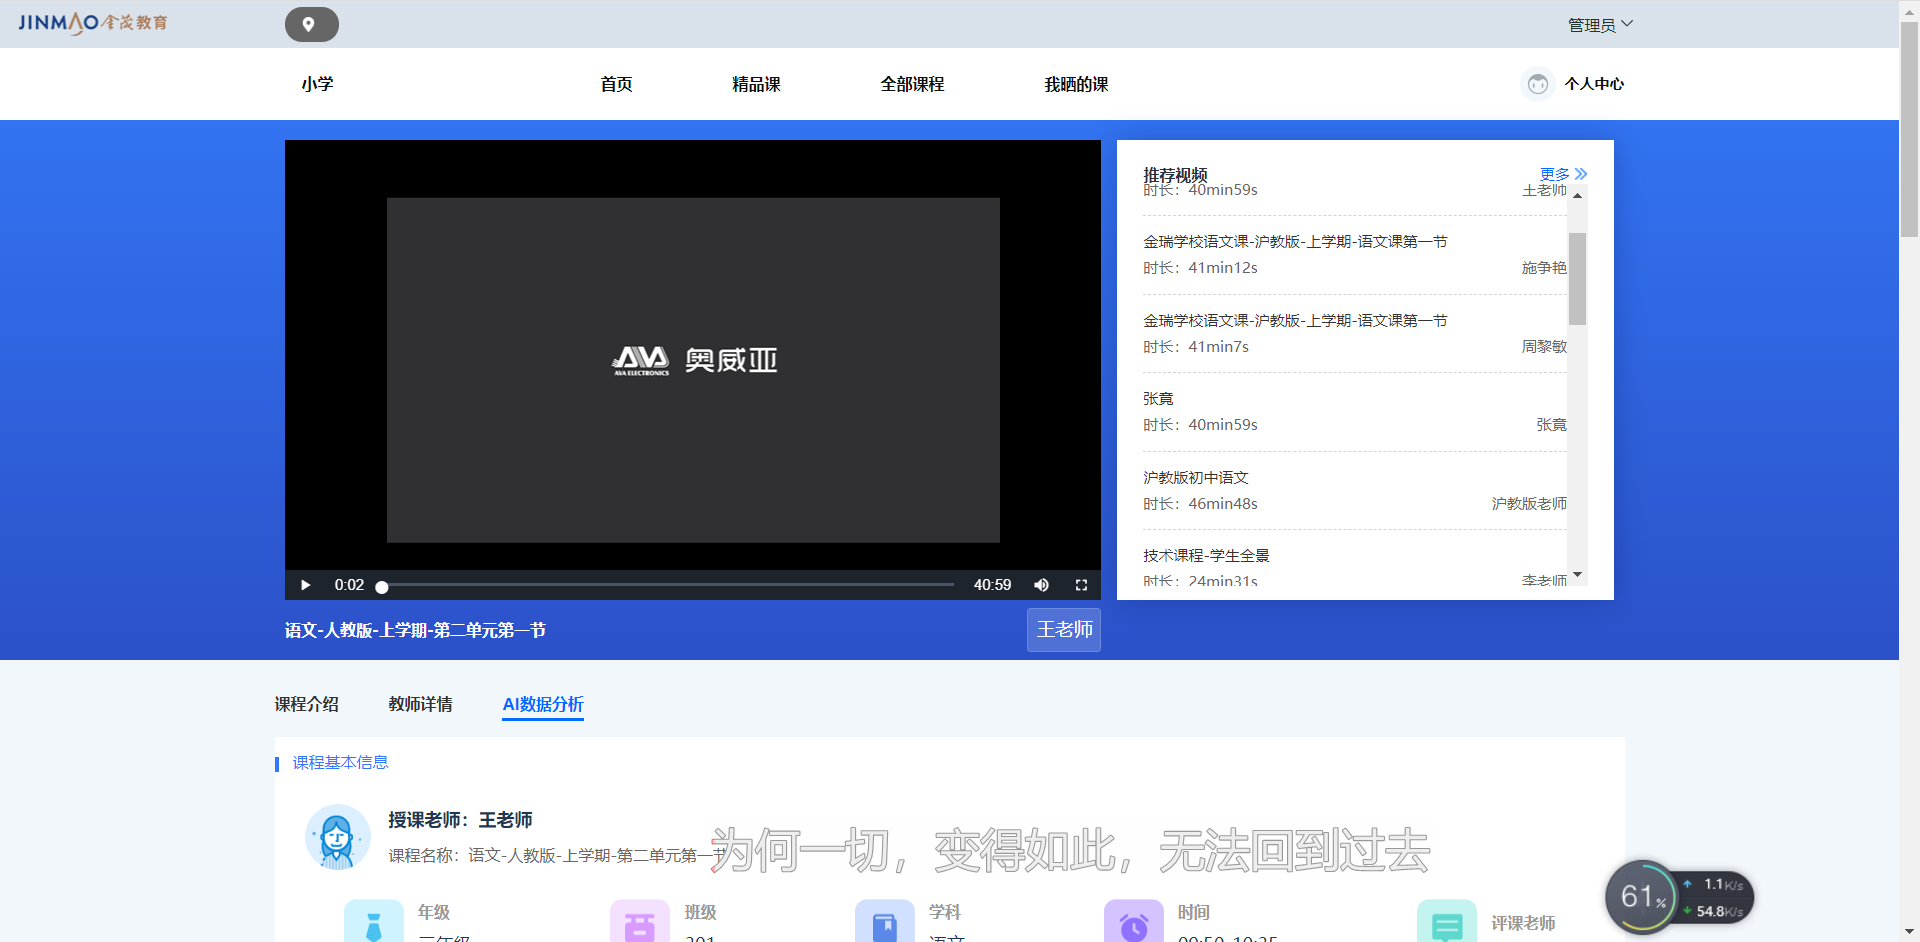The height and width of the screenshot is (942, 1920).
Task: Play the video
Action: [x=305, y=585]
